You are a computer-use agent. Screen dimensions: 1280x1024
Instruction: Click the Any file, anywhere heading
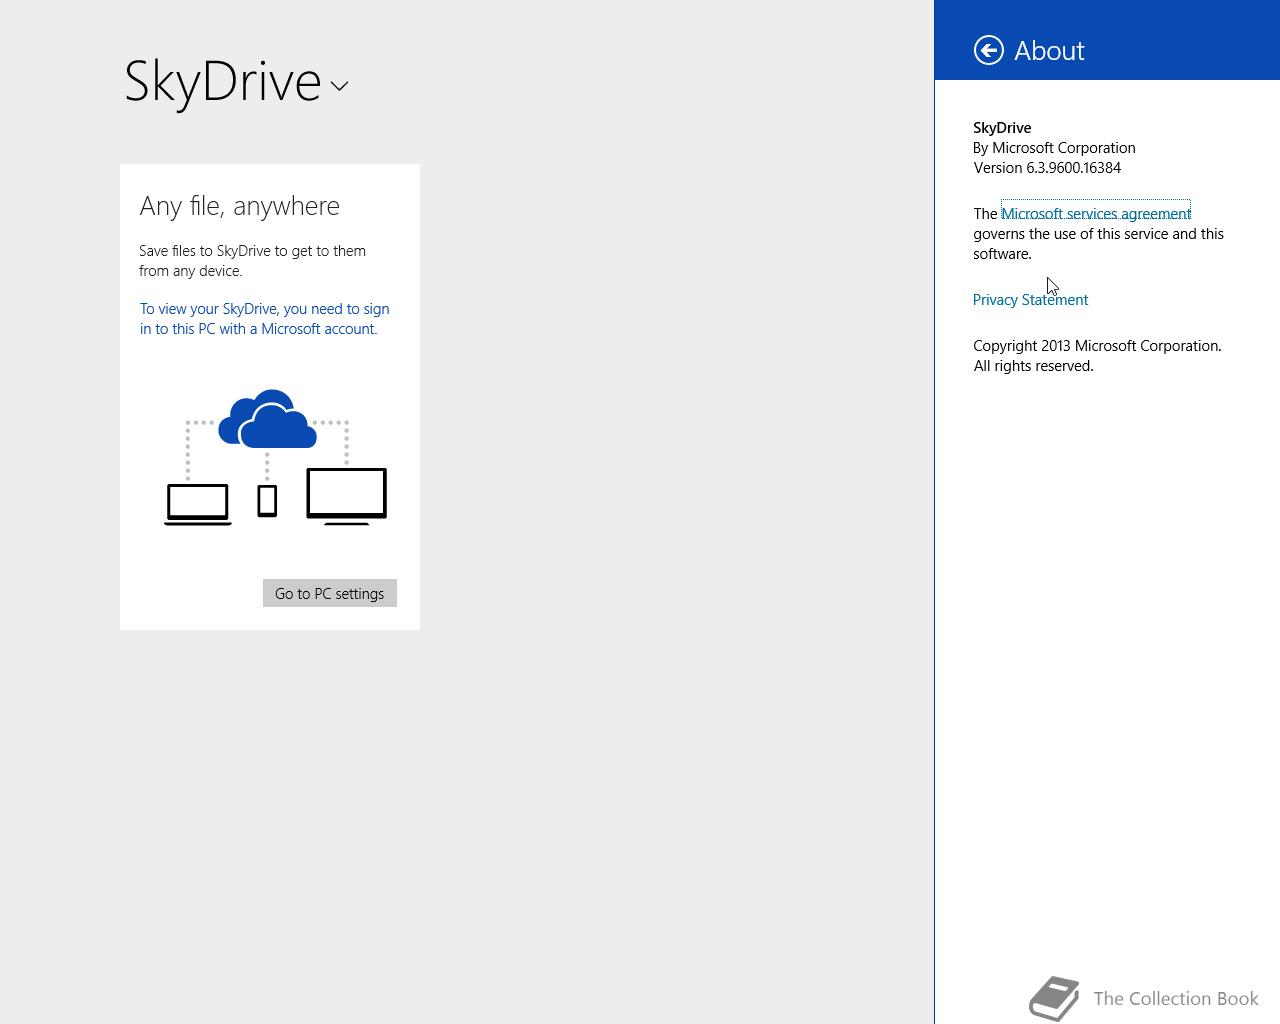[x=240, y=205]
